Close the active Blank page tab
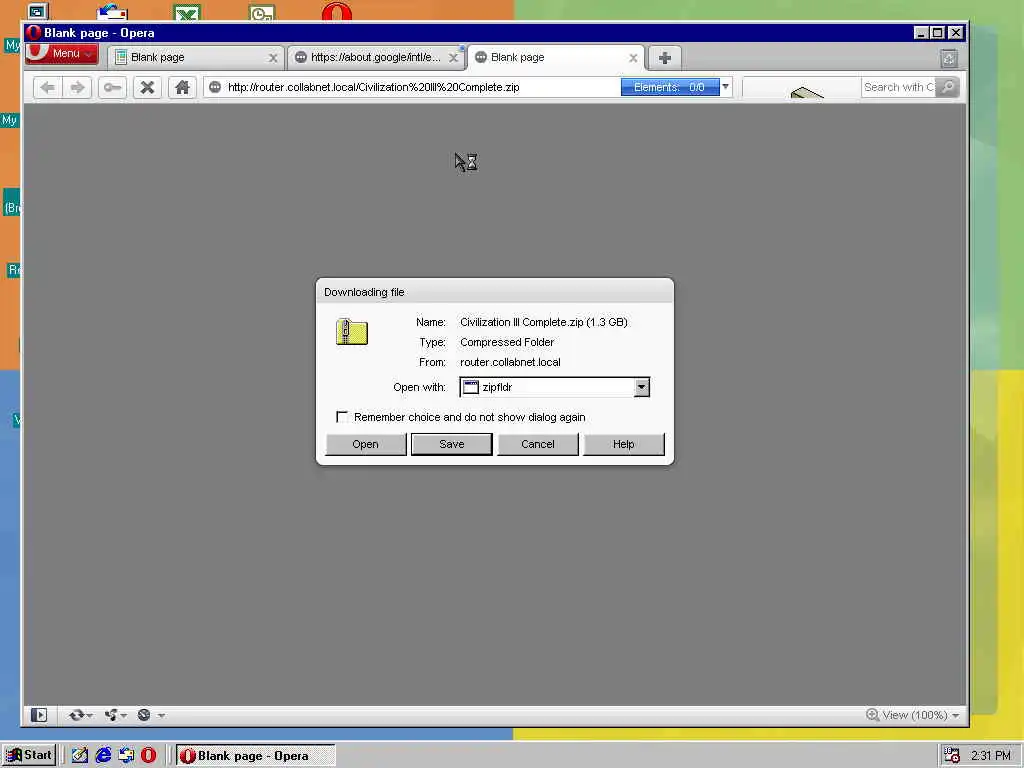 [x=633, y=58]
